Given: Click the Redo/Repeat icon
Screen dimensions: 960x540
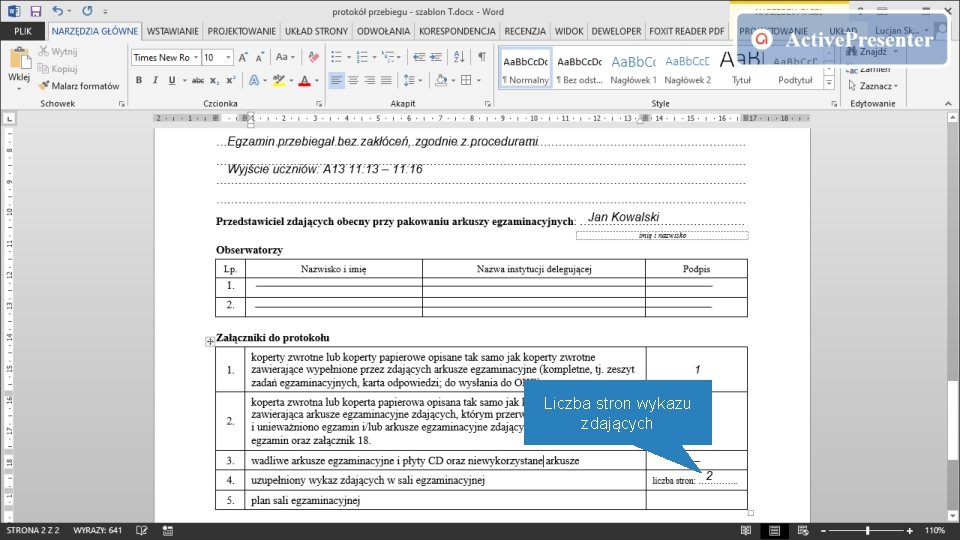Looking at the screenshot, I should point(87,11).
